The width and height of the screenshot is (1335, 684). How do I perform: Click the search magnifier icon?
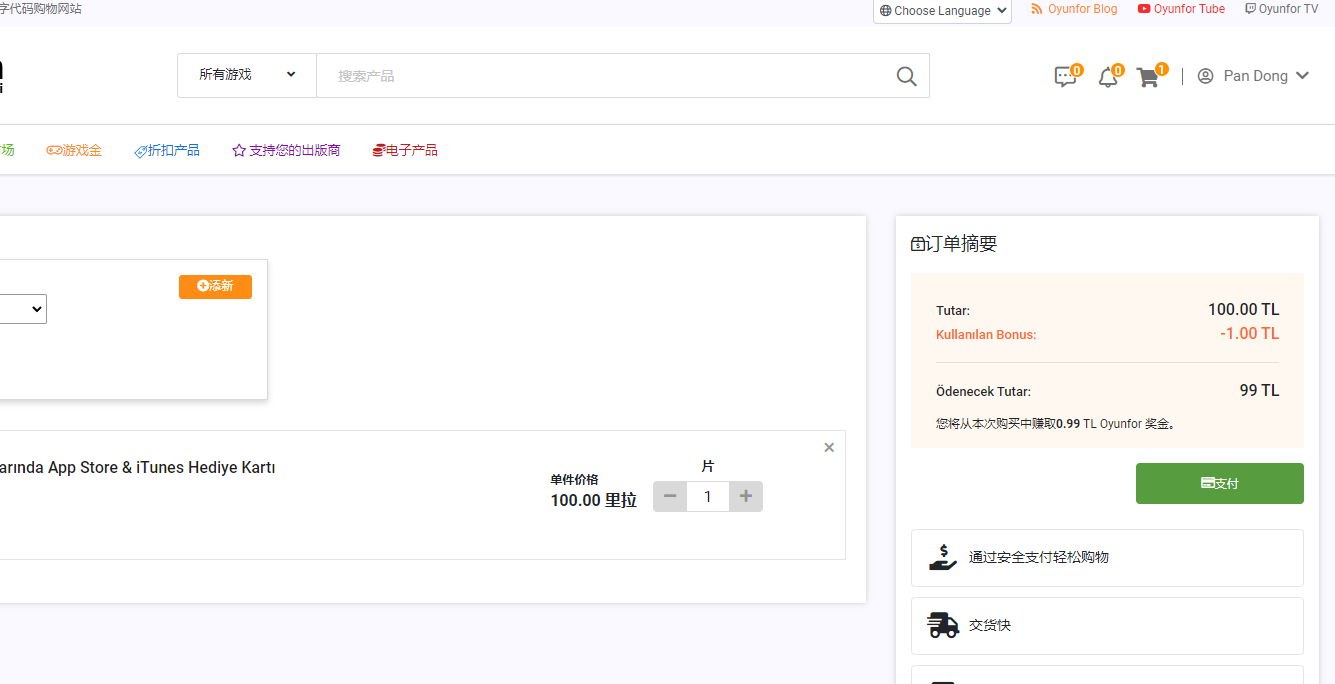click(906, 76)
